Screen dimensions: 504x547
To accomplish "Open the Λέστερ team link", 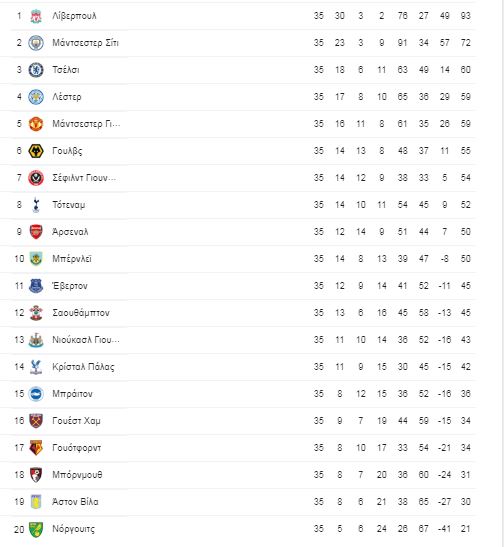I will point(67,97).
